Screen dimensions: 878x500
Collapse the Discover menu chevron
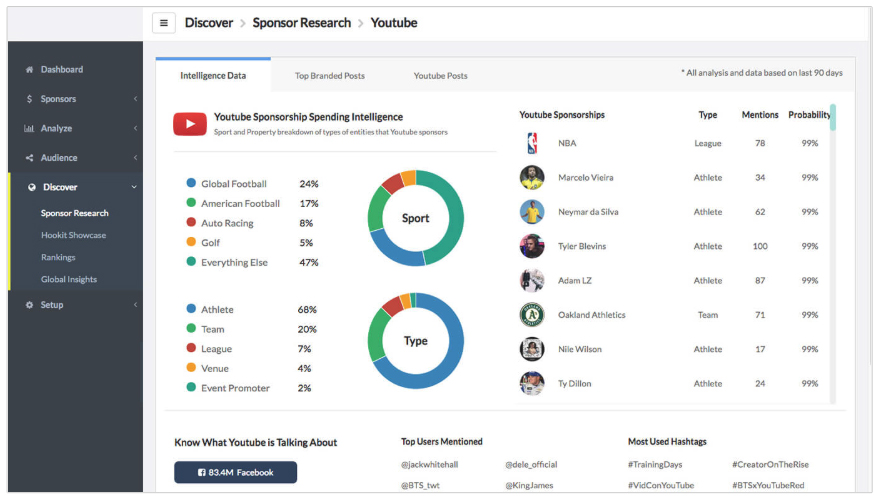[134, 187]
